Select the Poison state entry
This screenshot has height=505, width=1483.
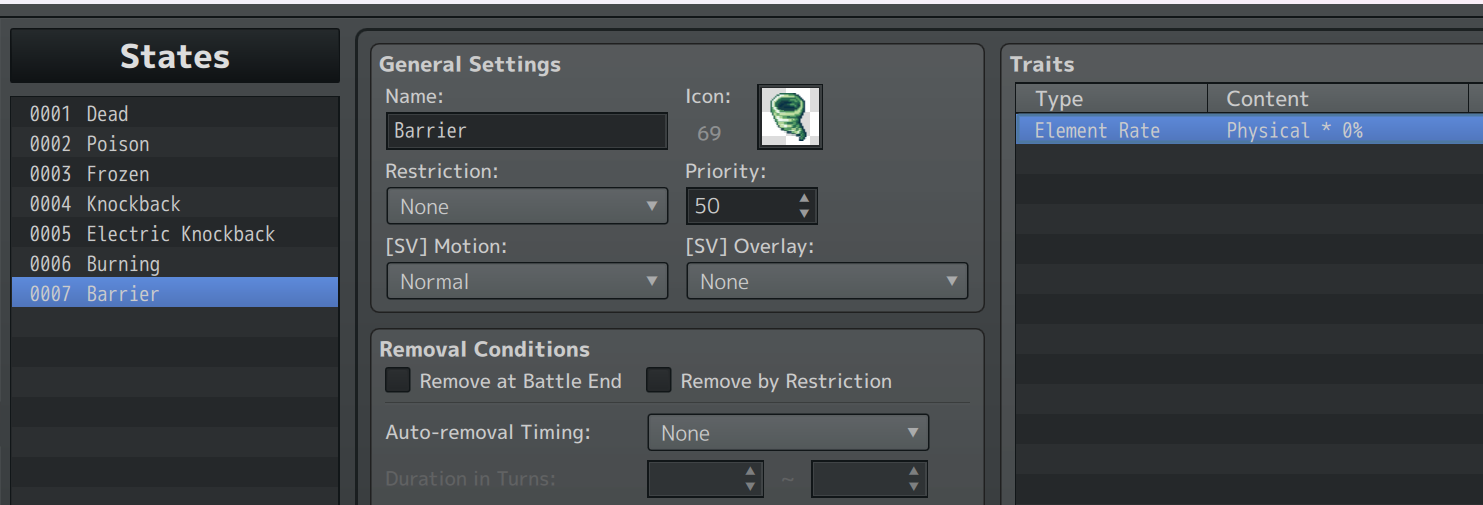(x=175, y=143)
